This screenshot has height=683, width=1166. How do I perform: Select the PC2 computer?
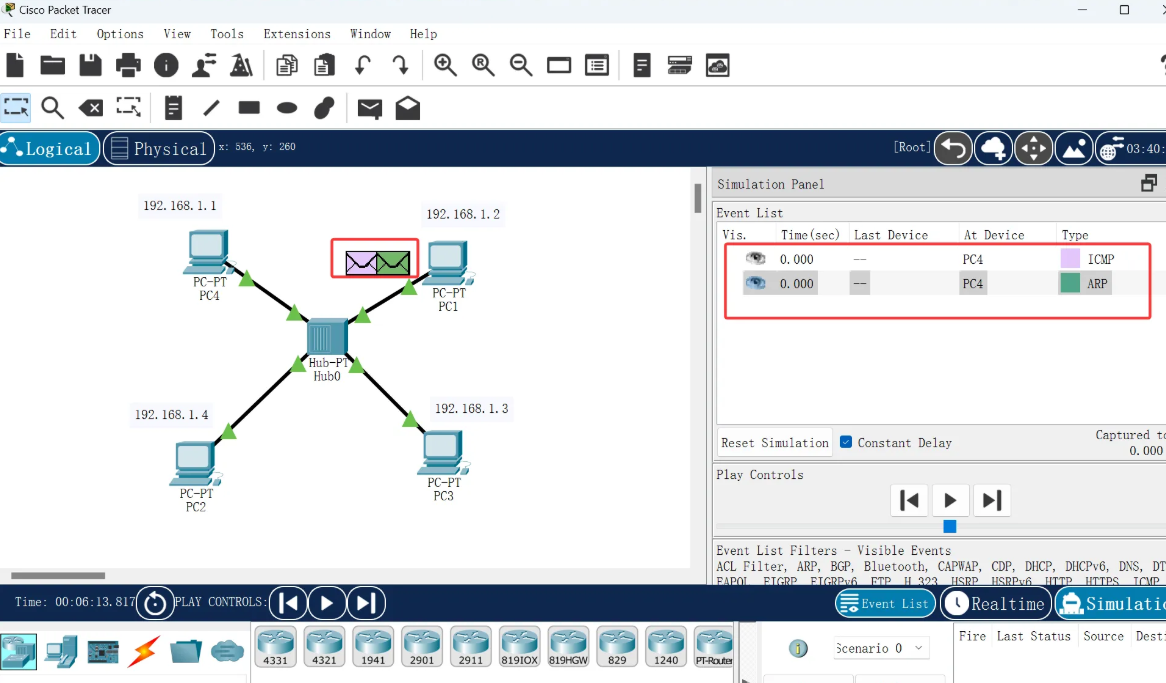[196, 464]
